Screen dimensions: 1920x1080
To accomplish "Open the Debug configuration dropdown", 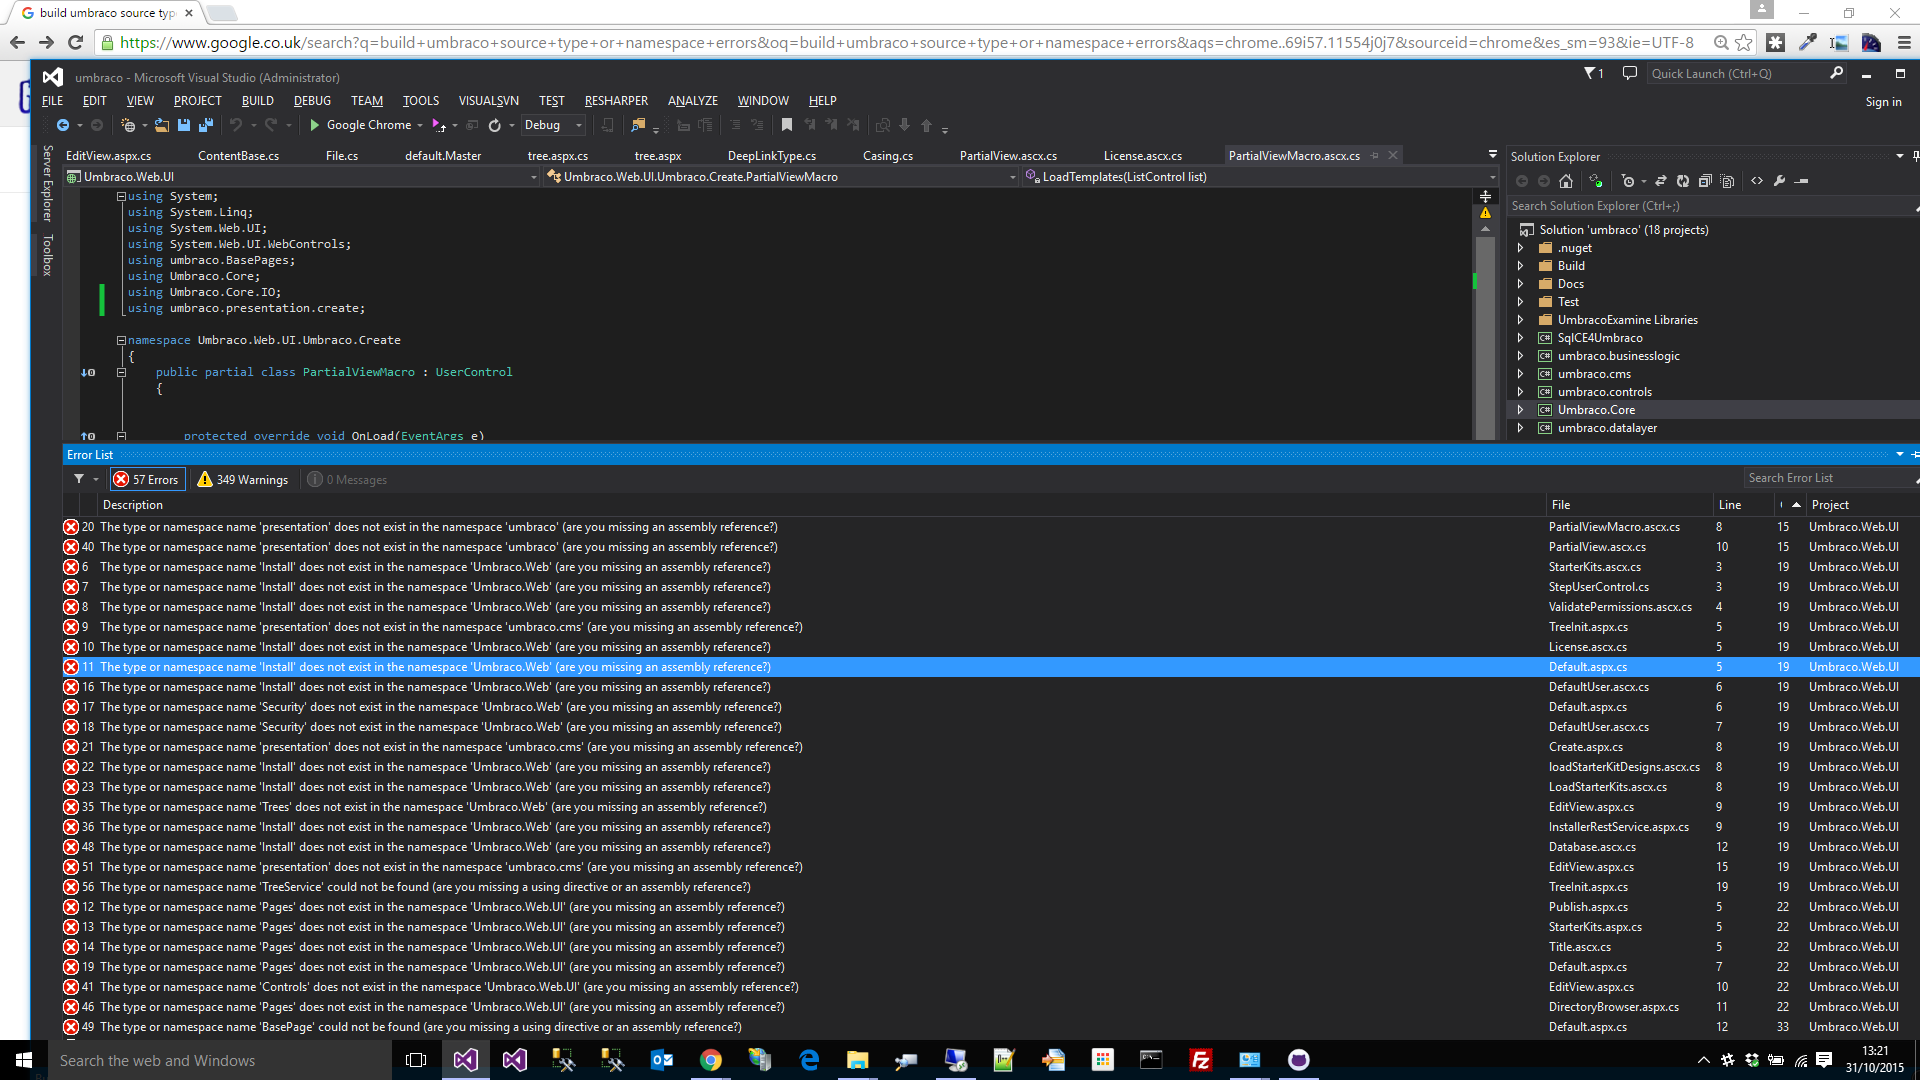I will click(x=553, y=126).
